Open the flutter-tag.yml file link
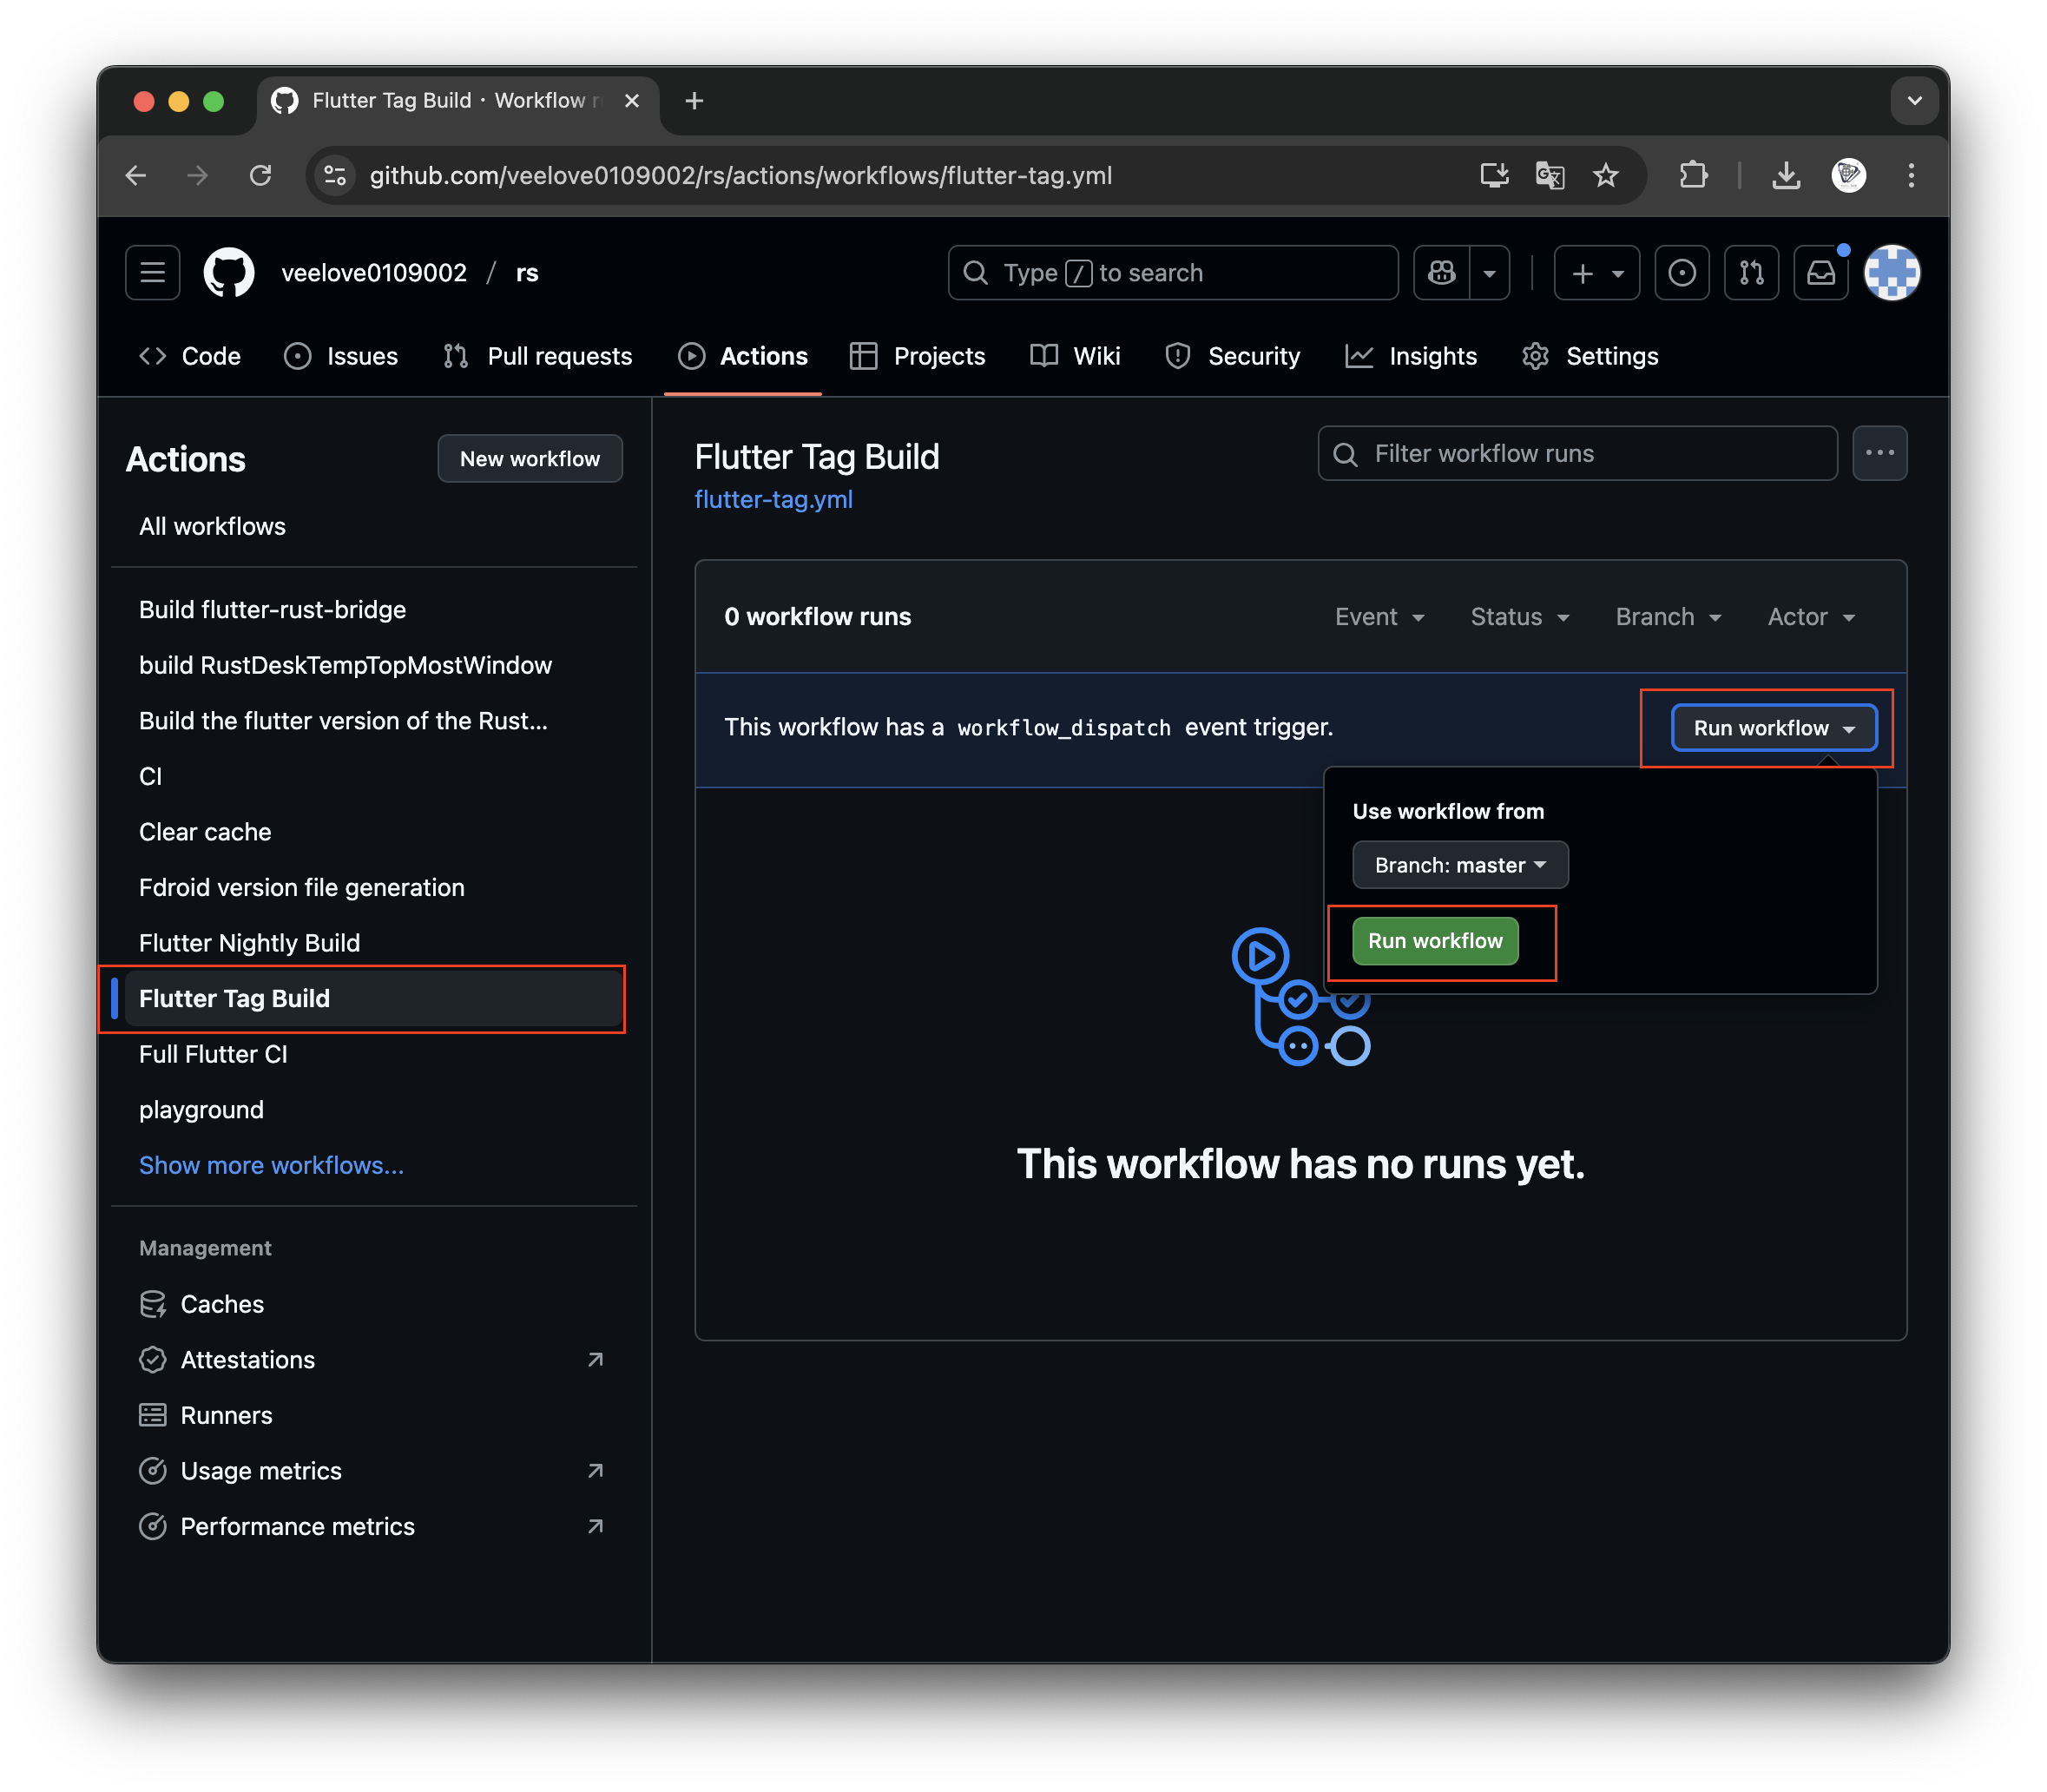 click(x=773, y=500)
